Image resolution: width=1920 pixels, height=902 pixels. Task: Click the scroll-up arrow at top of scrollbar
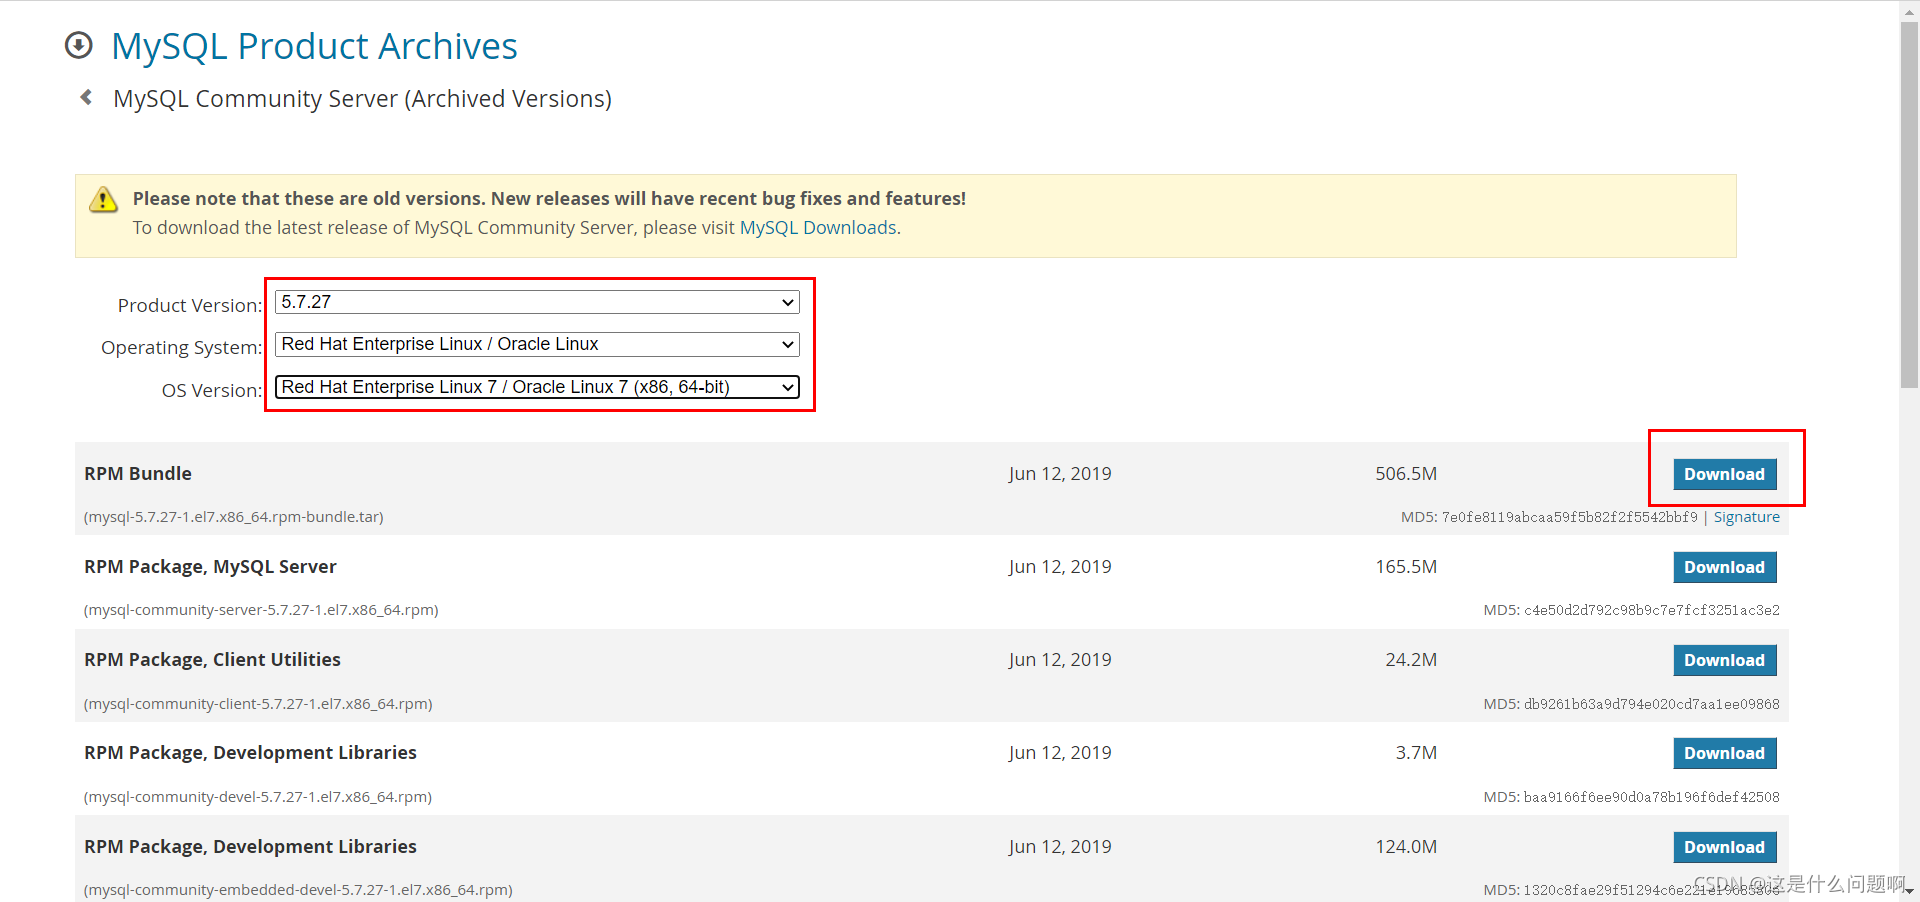point(1908,8)
